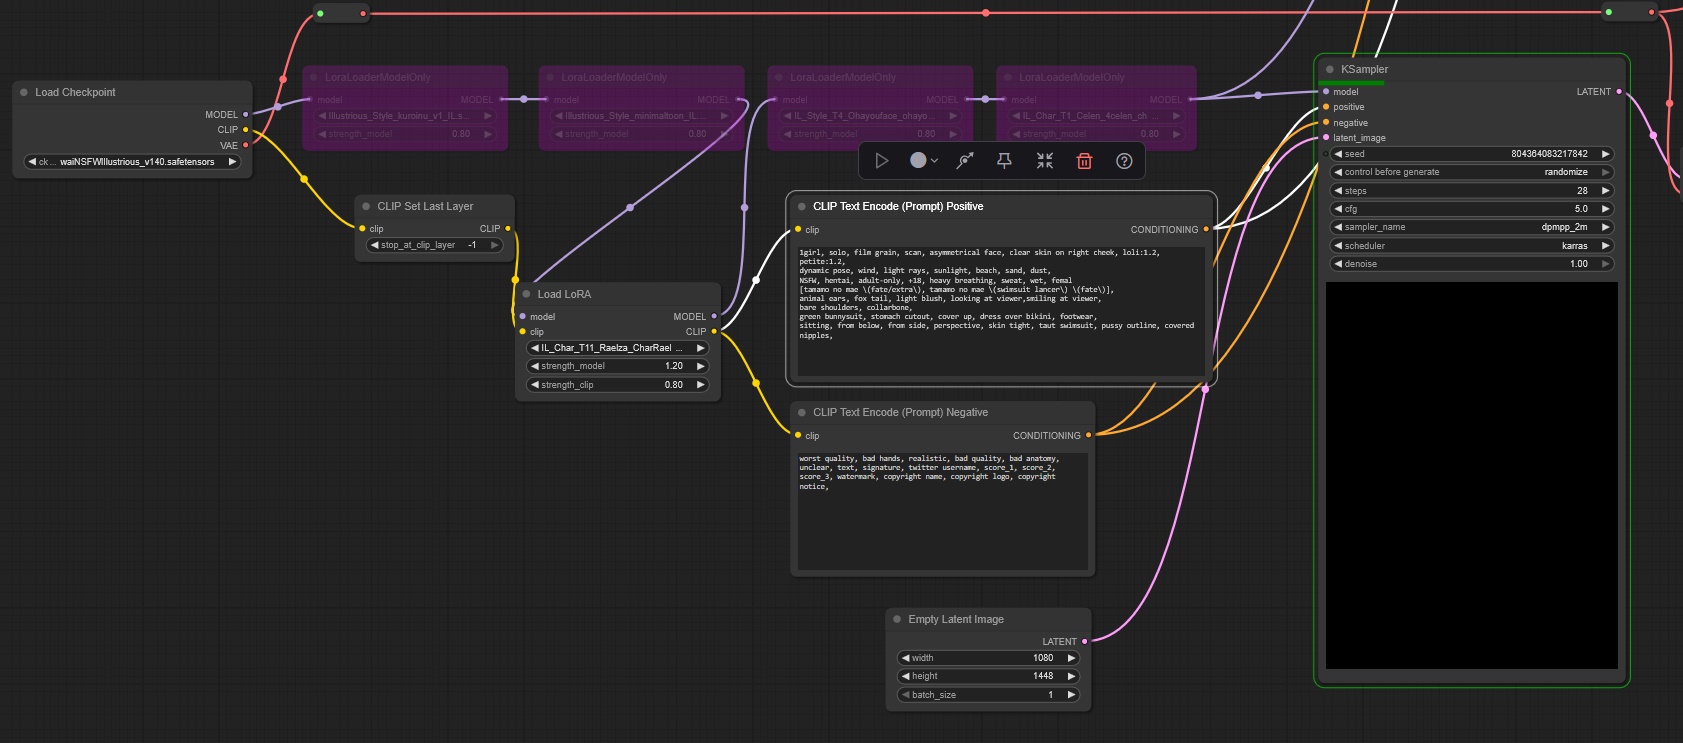Screen dimensions: 1683x743
Task: Increase strength_model in Load LoRA
Action: (700, 366)
